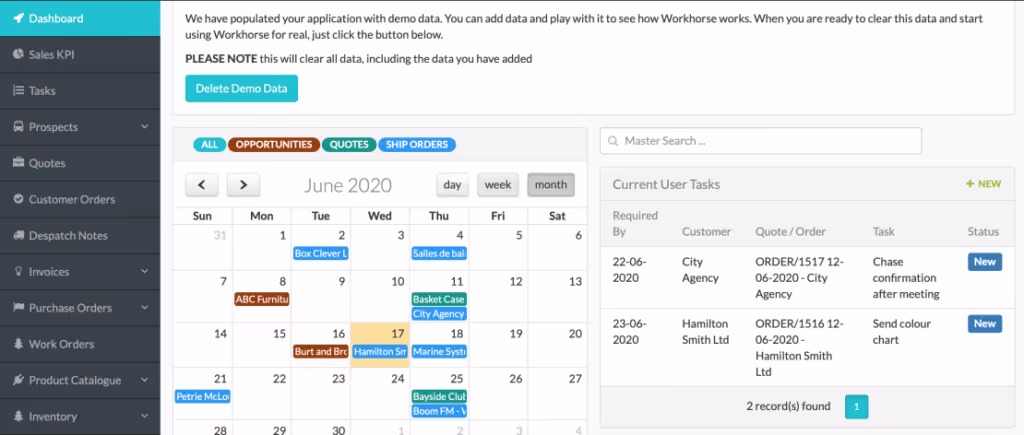Image resolution: width=1024 pixels, height=435 pixels.
Task: Click the Prospects sidebar icon
Action: 18,127
